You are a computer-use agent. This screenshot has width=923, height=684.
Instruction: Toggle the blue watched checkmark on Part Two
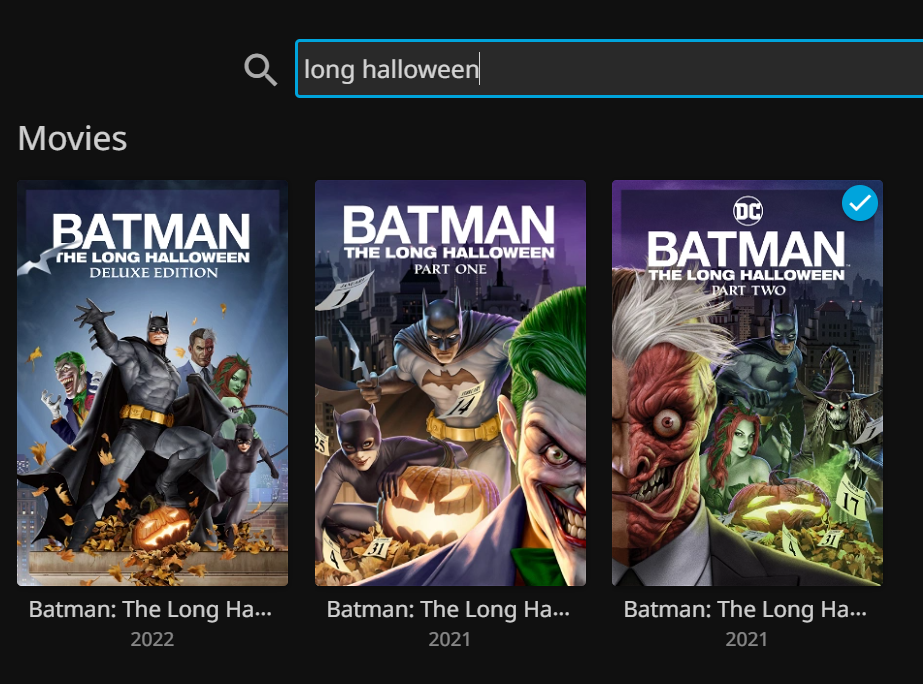[859, 204]
